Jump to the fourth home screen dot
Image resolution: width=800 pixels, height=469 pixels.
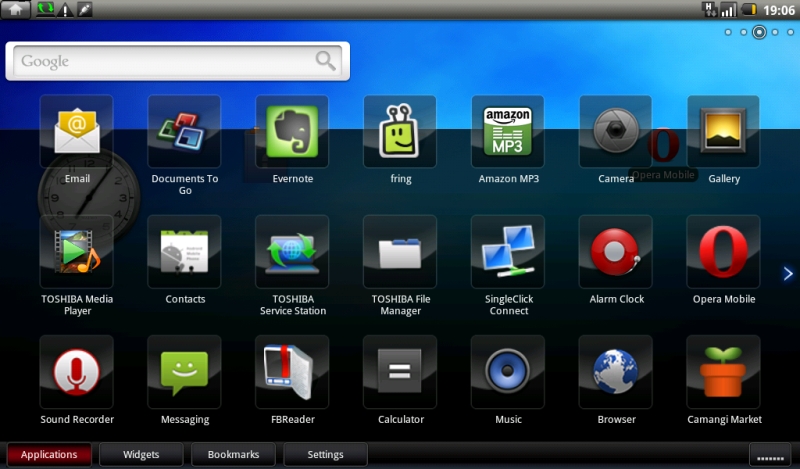click(x=775, y=32)
